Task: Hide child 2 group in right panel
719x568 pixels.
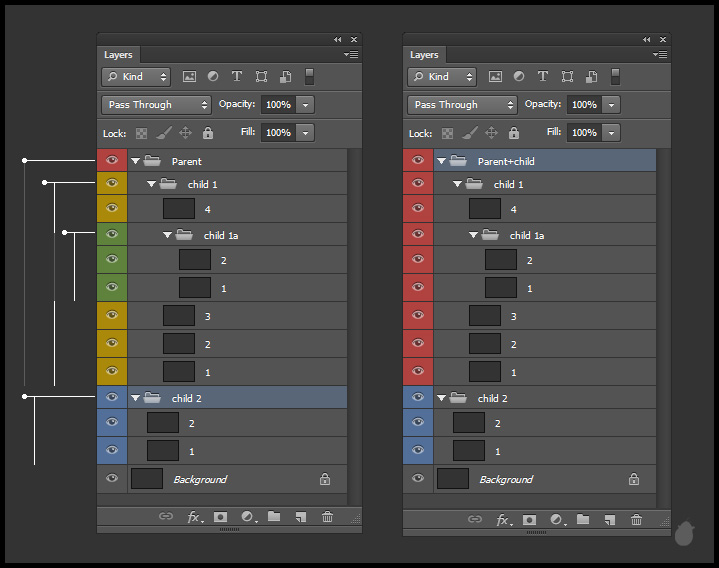Action: [418, 397]
